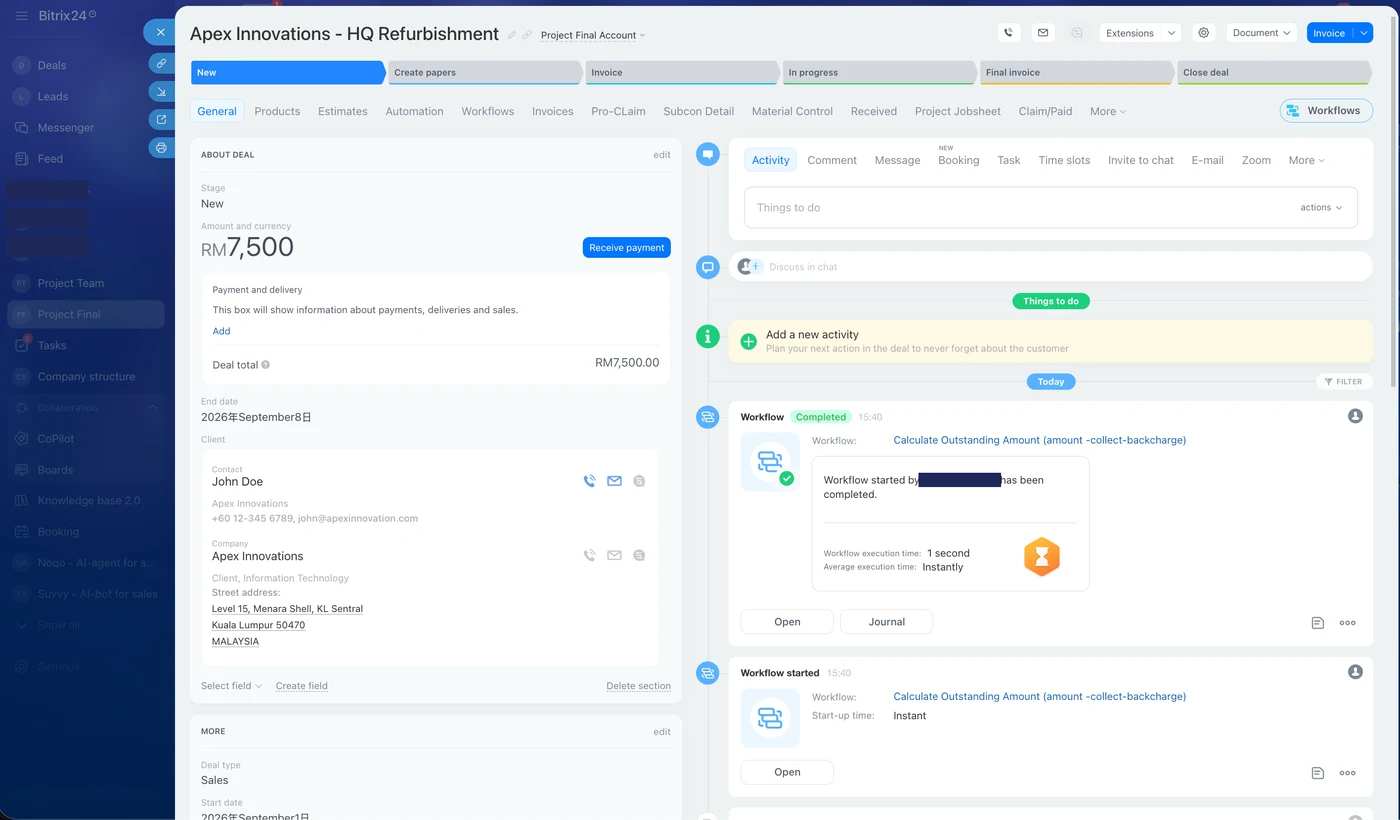Click the green plus to add a new activity
This screenshot has height=820, width=1400.
tap(748, 341)
